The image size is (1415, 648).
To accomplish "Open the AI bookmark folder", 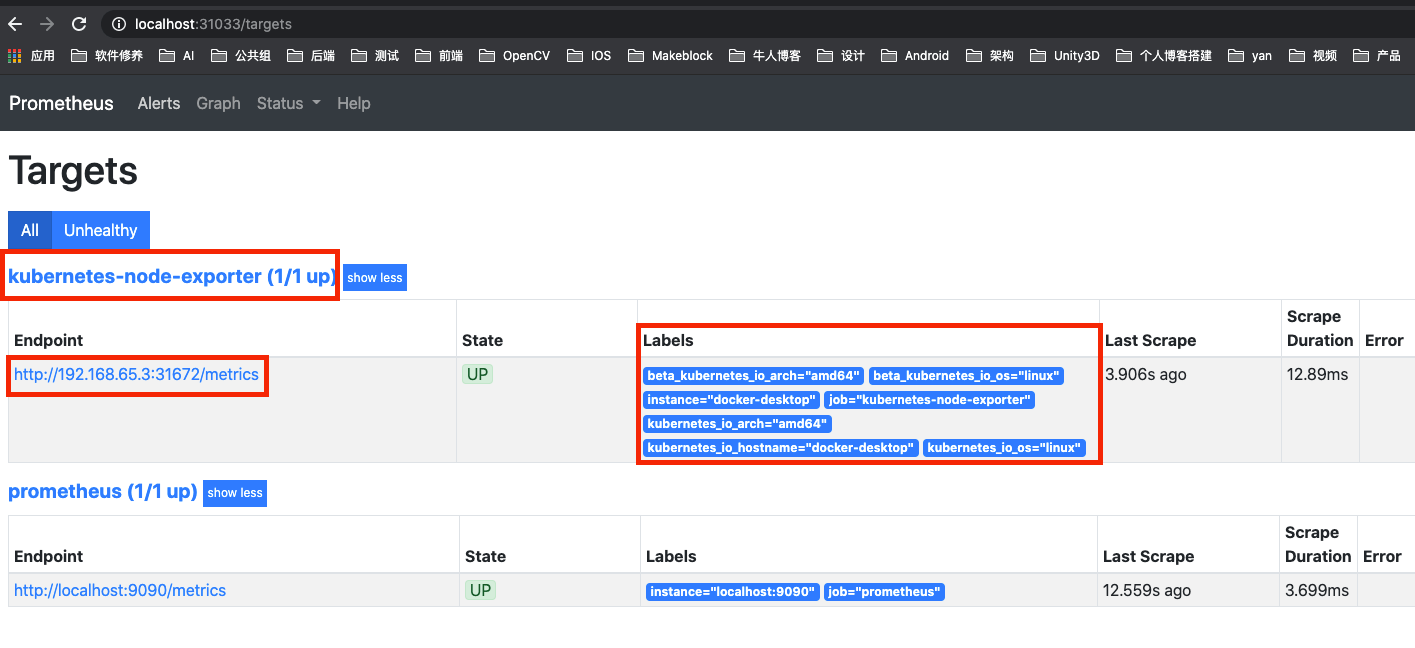I will (x=176, y=56).
